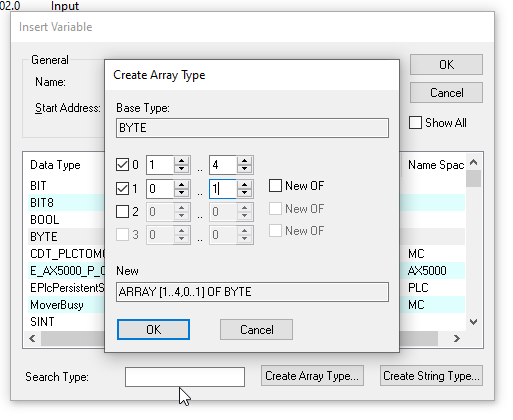513x420 pixels.
Task: Click the Data Type column header
Action: pyautogui.click(x=55, y=165)
